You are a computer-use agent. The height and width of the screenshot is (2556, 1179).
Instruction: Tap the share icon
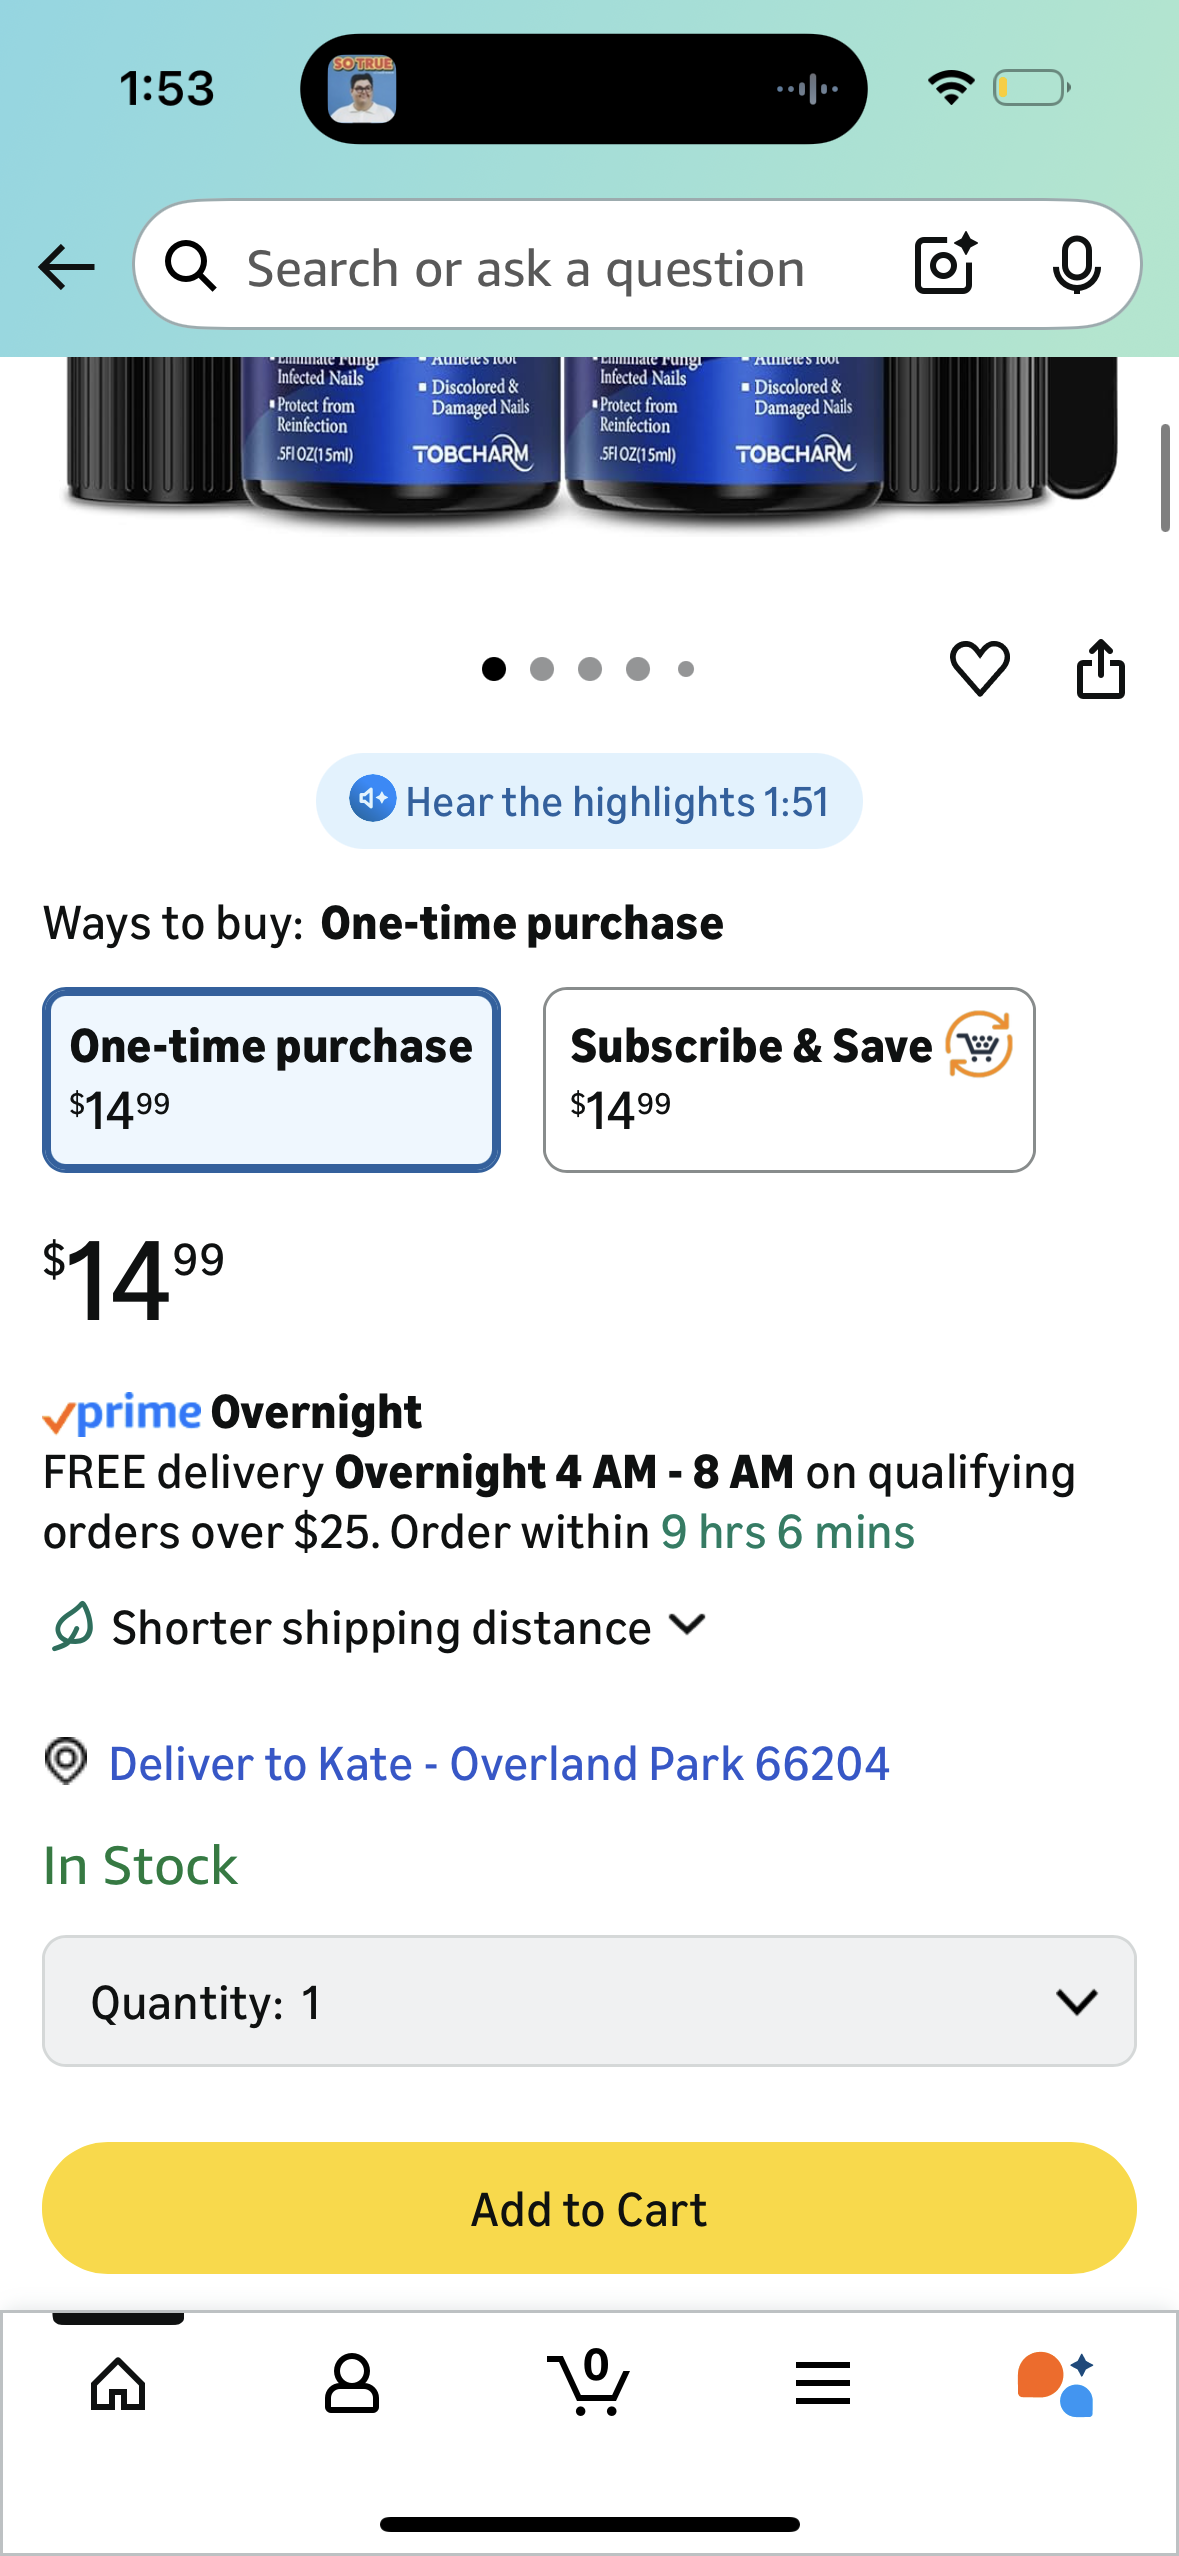click(1100, 668)
